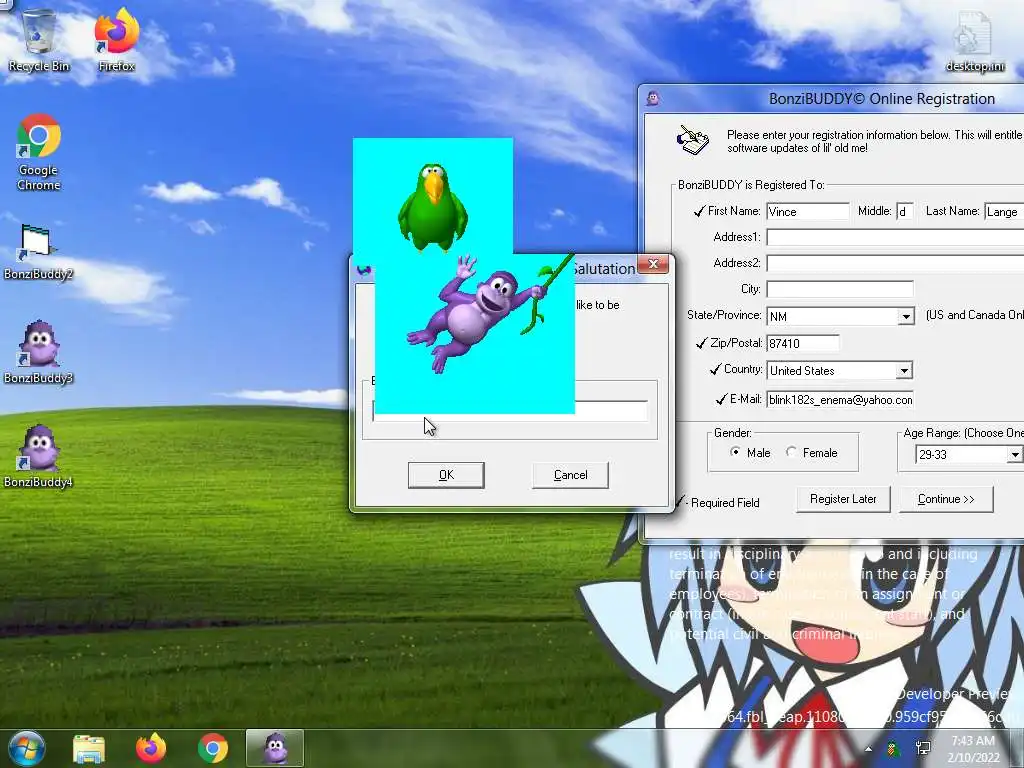Screen dimensions: 1024x768
Task: Expand the State/Province dropdown
Action: tap(906, 317)
